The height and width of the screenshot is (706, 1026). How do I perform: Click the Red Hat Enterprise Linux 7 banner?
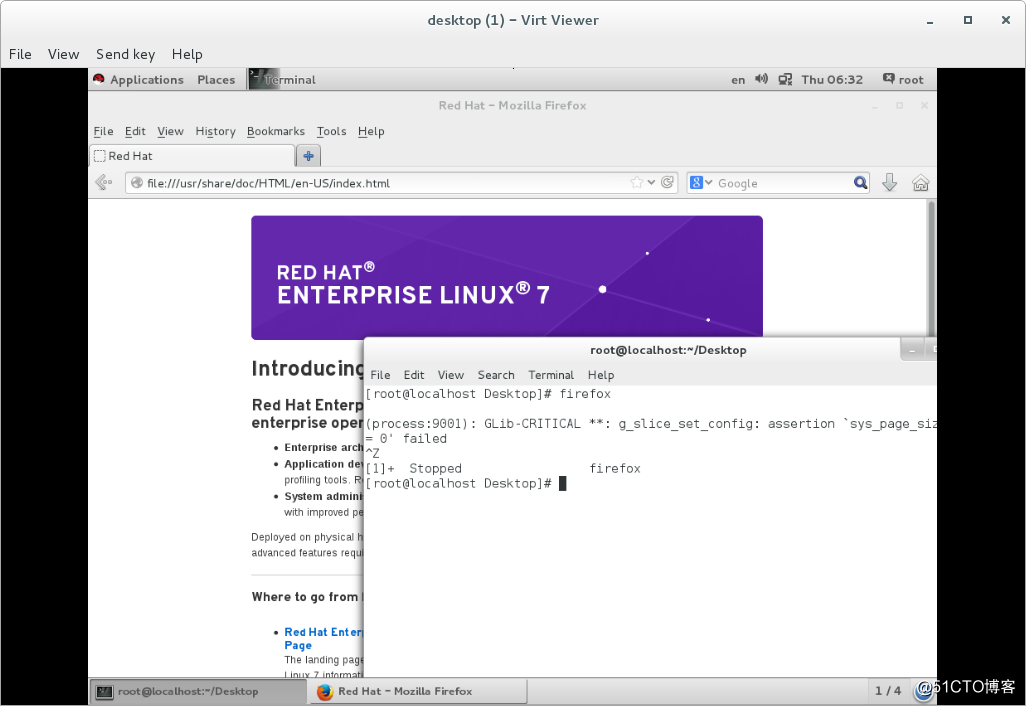tap(506, 277)
